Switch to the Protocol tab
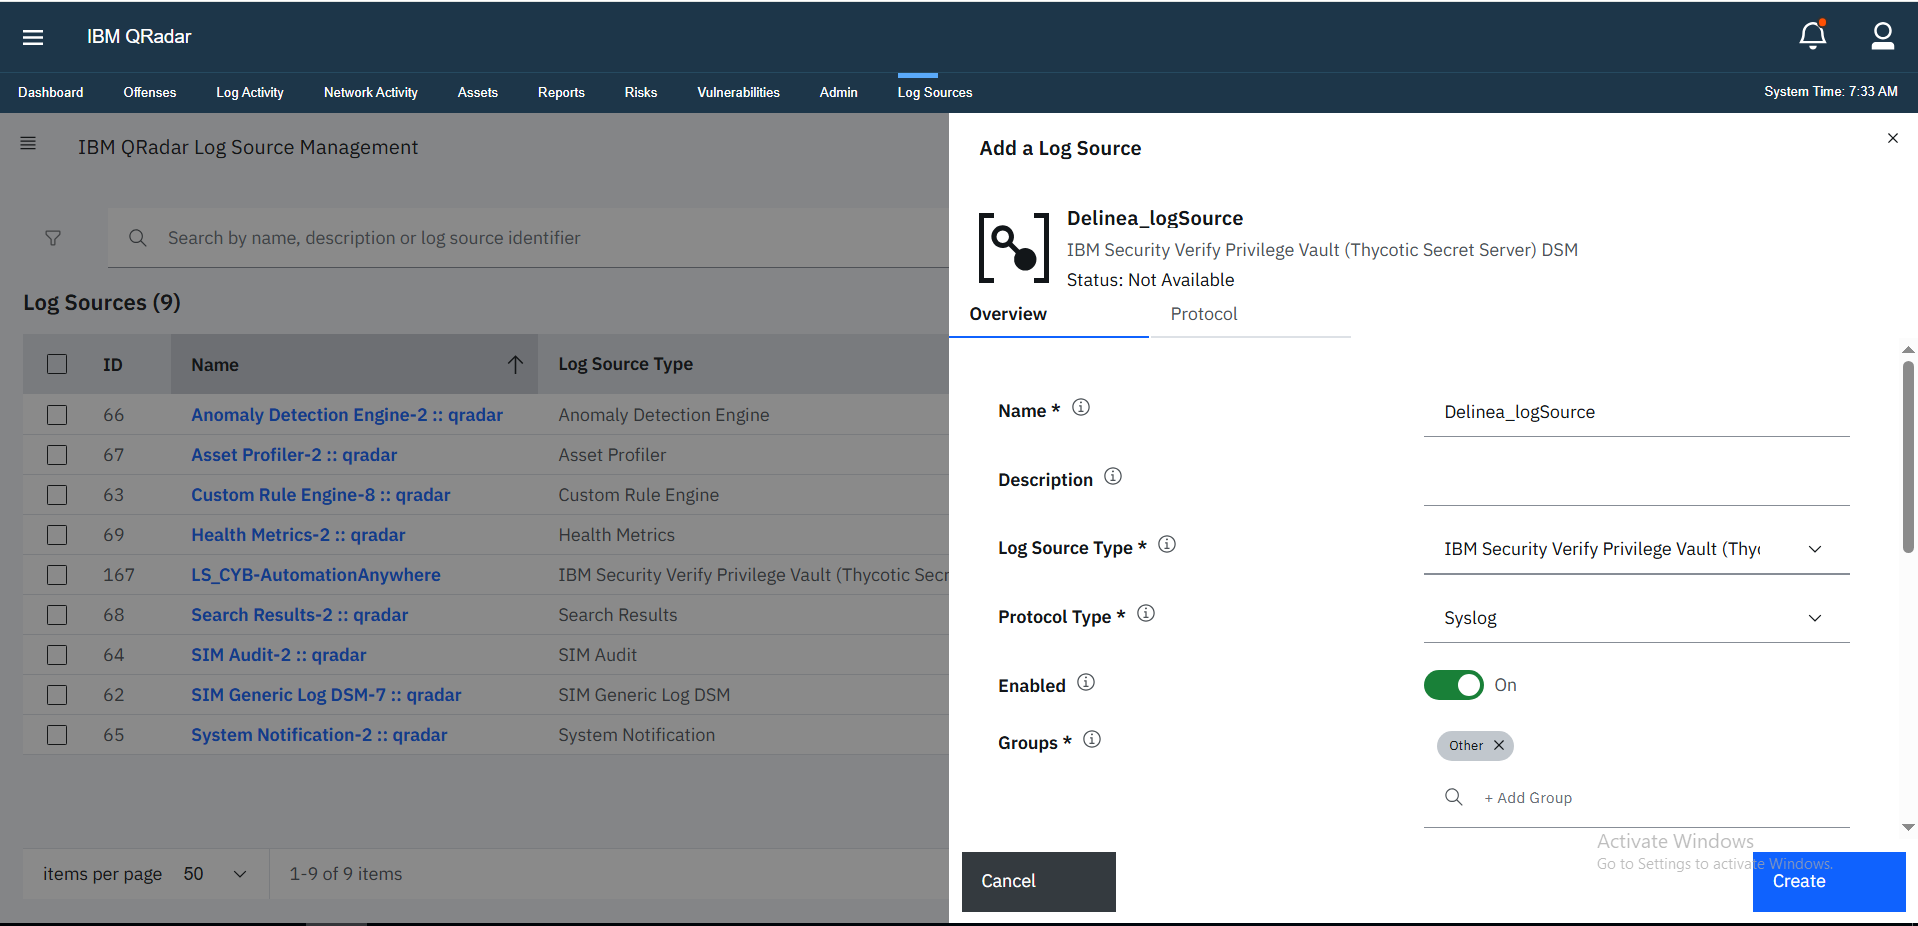 pos(1203,314)
